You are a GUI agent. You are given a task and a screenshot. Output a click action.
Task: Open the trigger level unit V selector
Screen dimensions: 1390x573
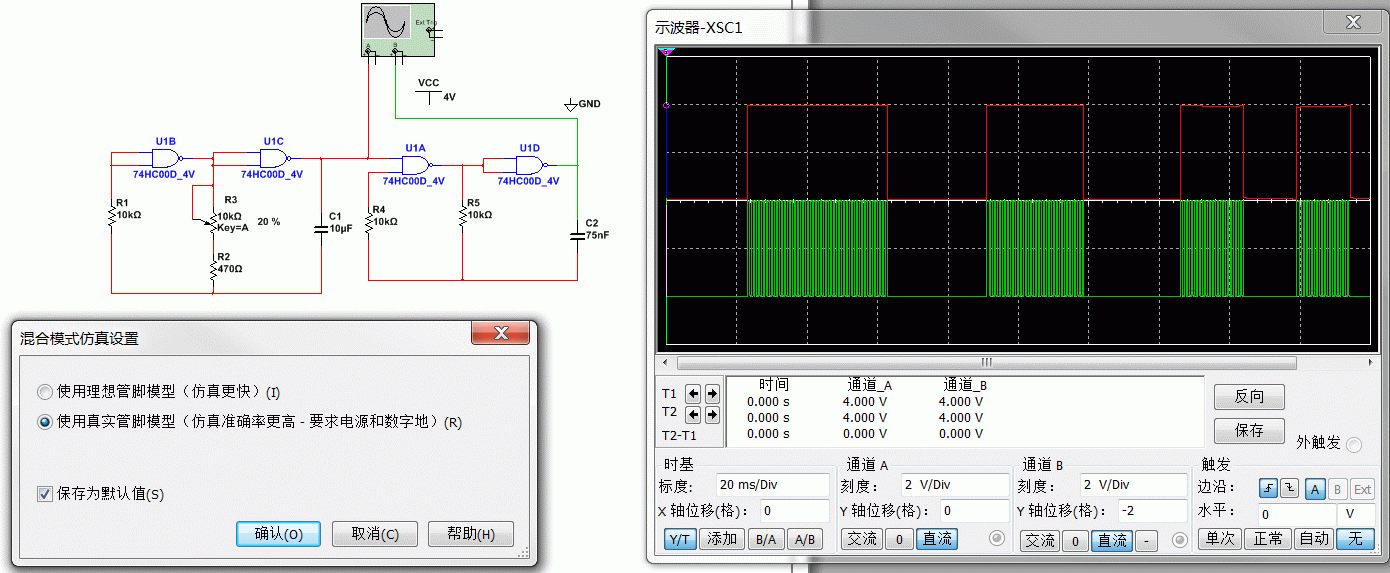1358,514
